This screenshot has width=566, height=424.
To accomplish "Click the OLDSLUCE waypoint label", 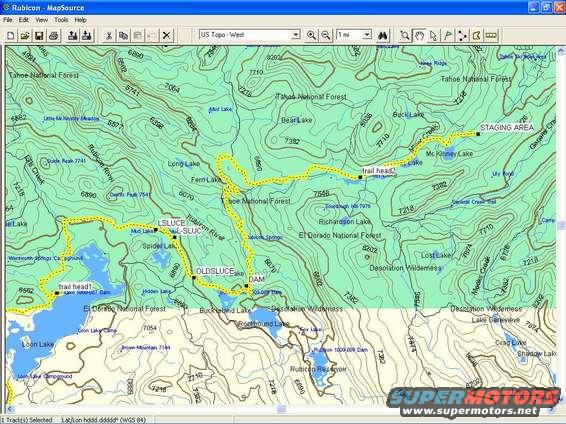I will [215, 271].
